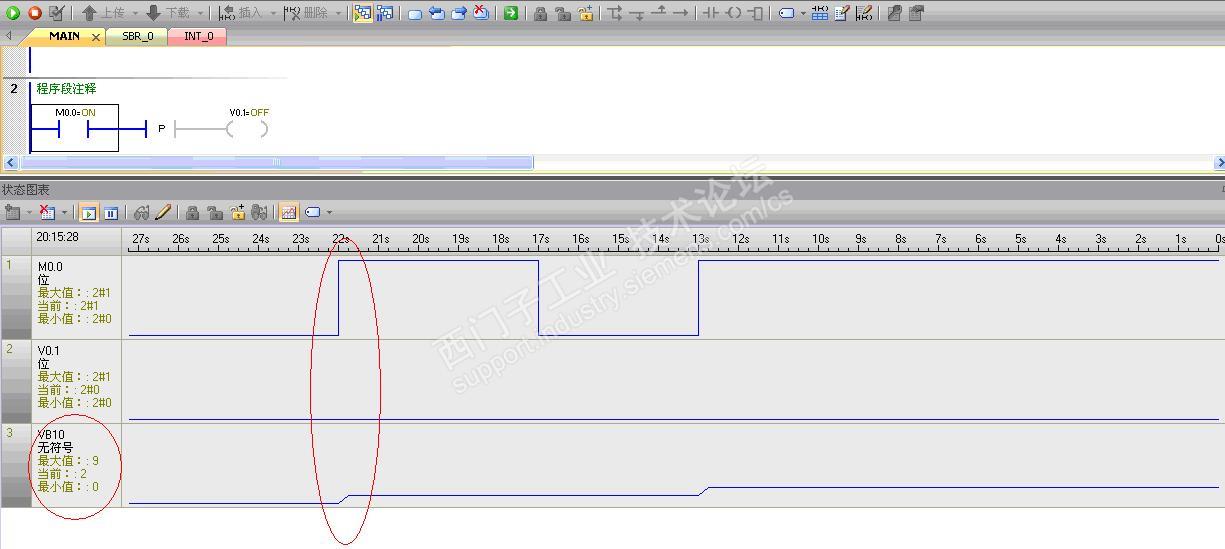The height and width of the screenshot is (549, 1225).
Task: Close the MAIN tab
Action: tap(96, 37)
